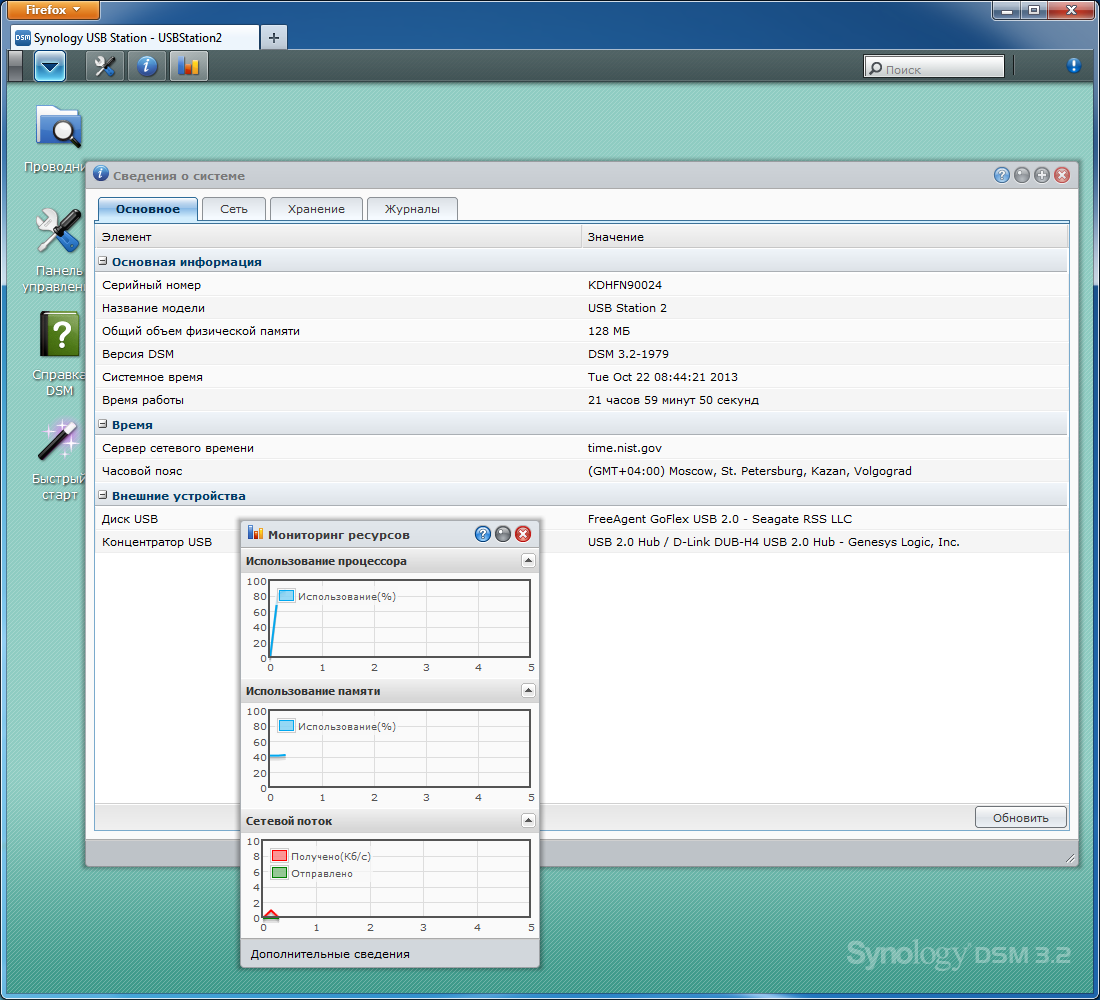The height and width of the screenshot is (1000, 1100).
Task: Click the DSM 3.2-1979 version value
Action: 628,354
